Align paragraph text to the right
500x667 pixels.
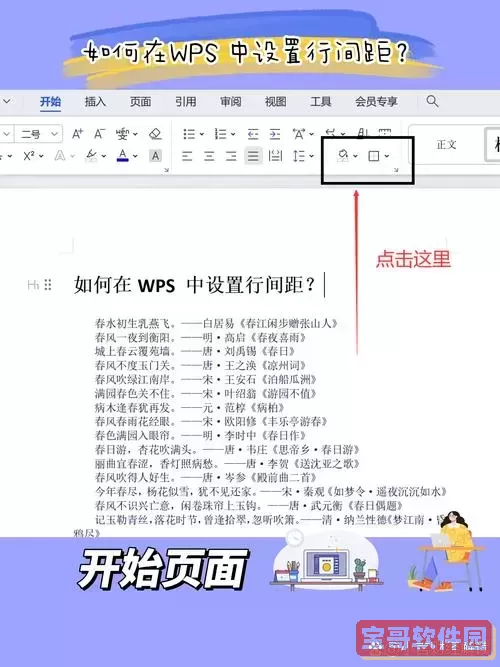pos(231,156)
